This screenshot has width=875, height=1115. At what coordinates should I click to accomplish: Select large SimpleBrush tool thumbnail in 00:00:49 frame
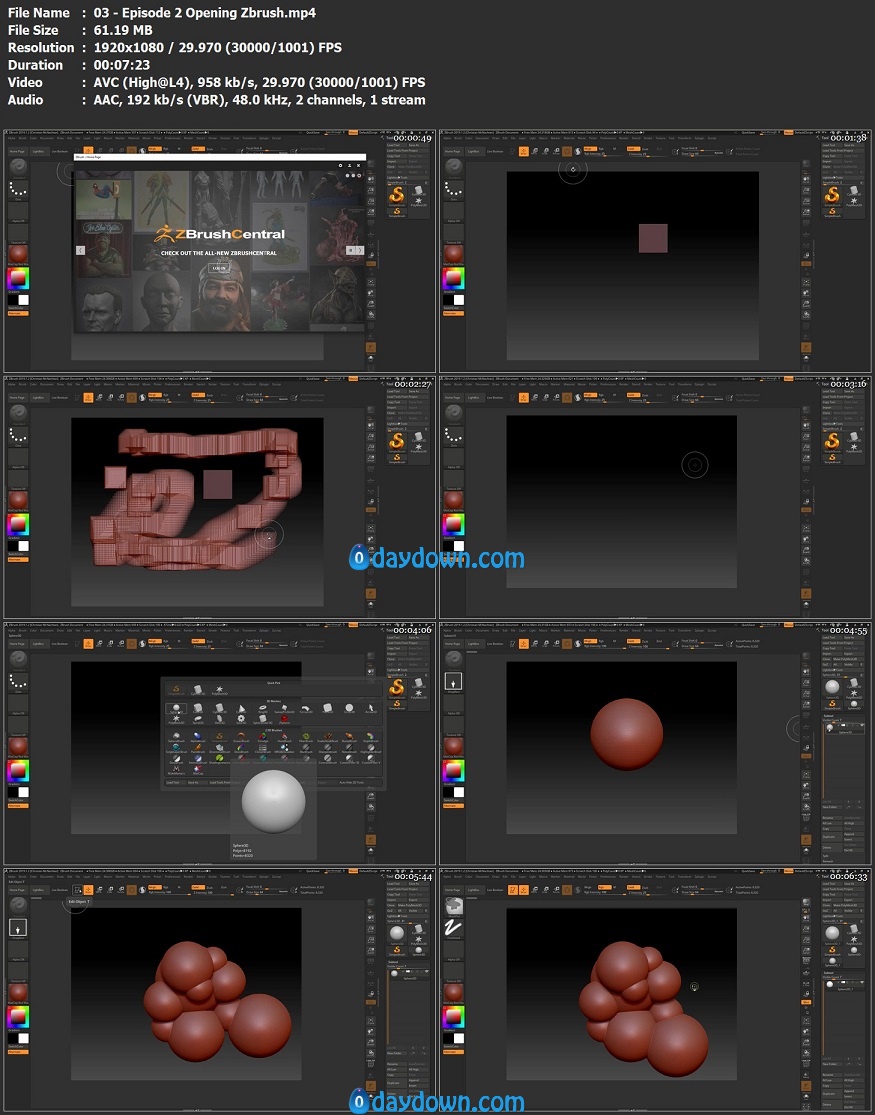point(396,194)
